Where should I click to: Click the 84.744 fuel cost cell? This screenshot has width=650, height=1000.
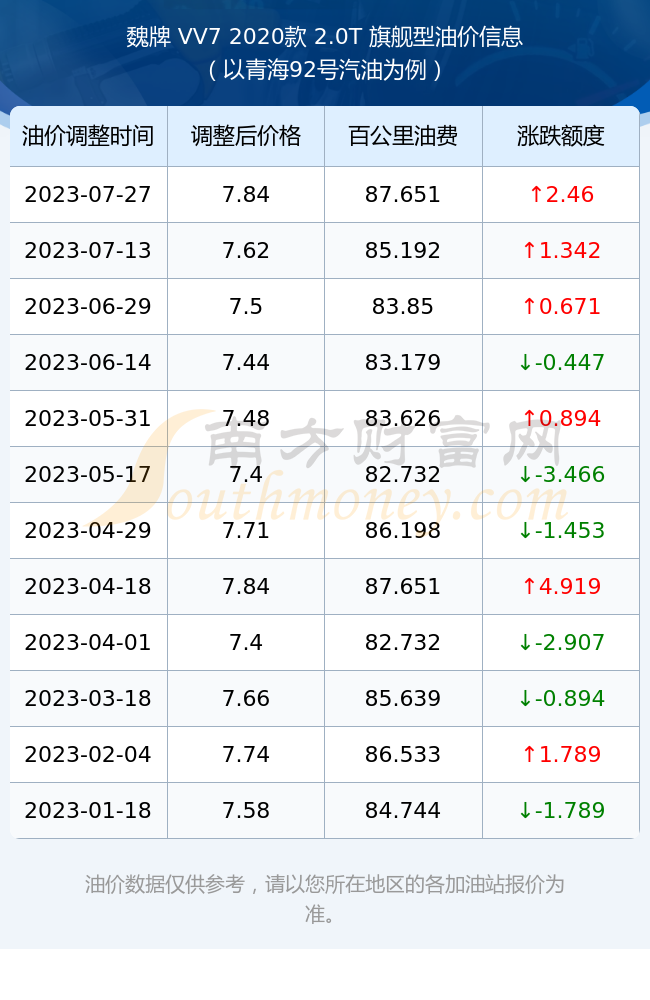(x=403, y=811)
